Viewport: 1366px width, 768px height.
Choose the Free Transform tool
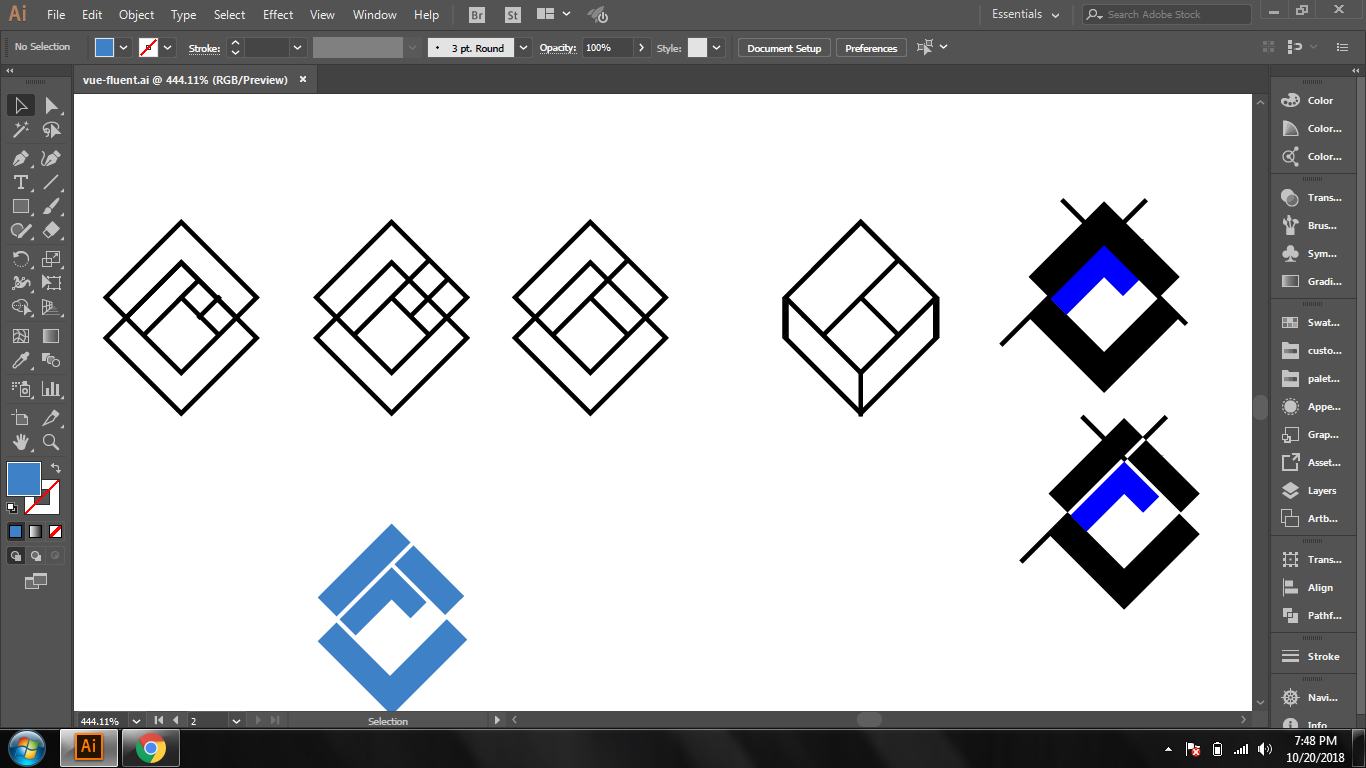point(51,283)
